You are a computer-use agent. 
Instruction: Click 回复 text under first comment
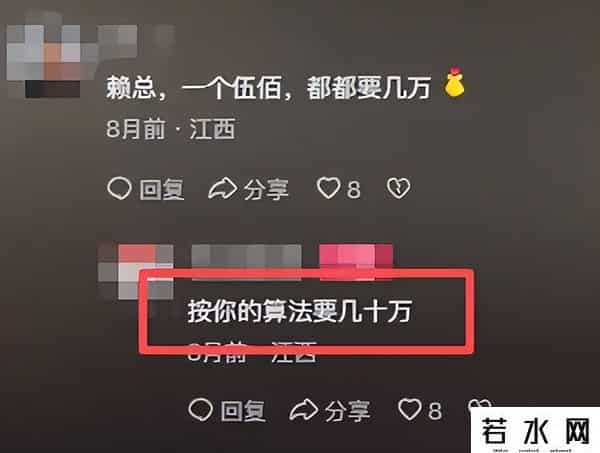pos(162,189)
